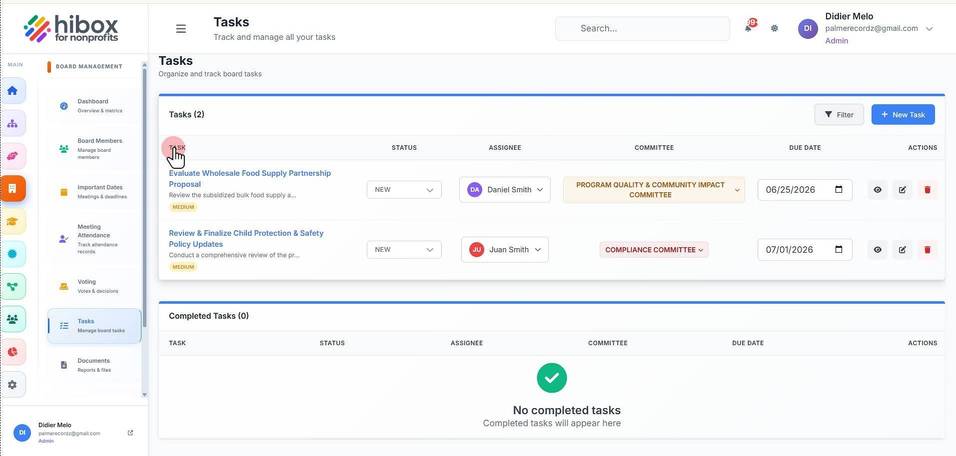
Task: Create a New Task
Action: point(903,115)
